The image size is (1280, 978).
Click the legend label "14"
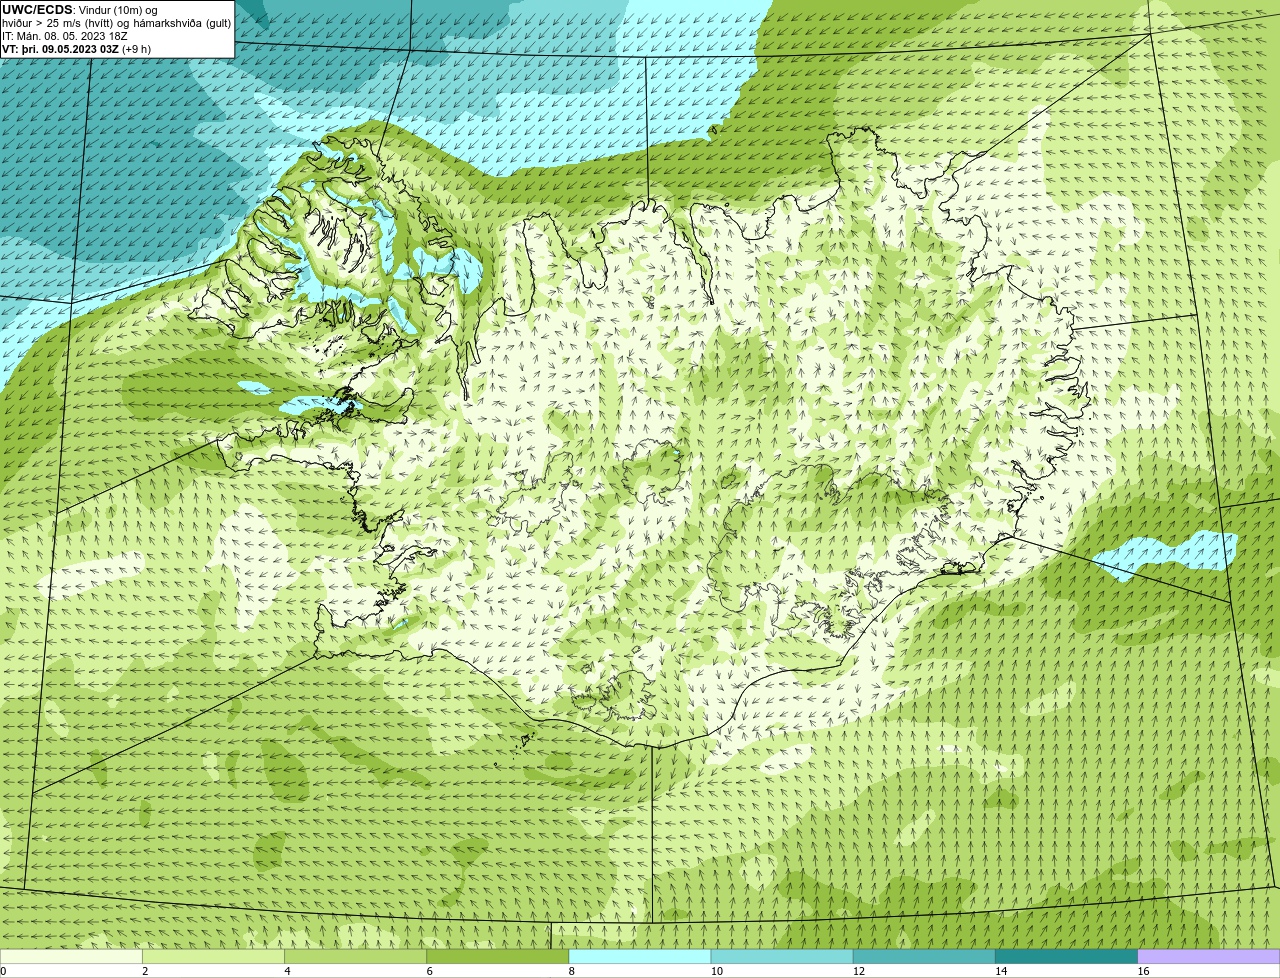click(x=1000, y=971)
